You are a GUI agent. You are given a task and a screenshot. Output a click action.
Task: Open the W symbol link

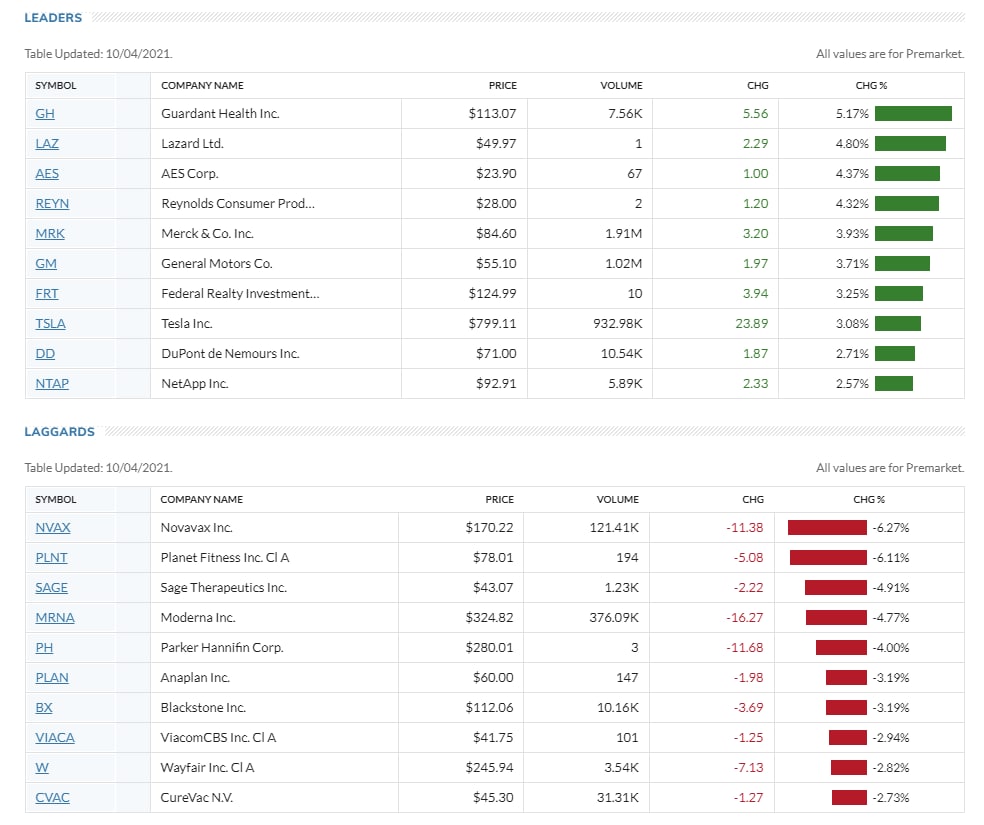click(x=42, y=768)
